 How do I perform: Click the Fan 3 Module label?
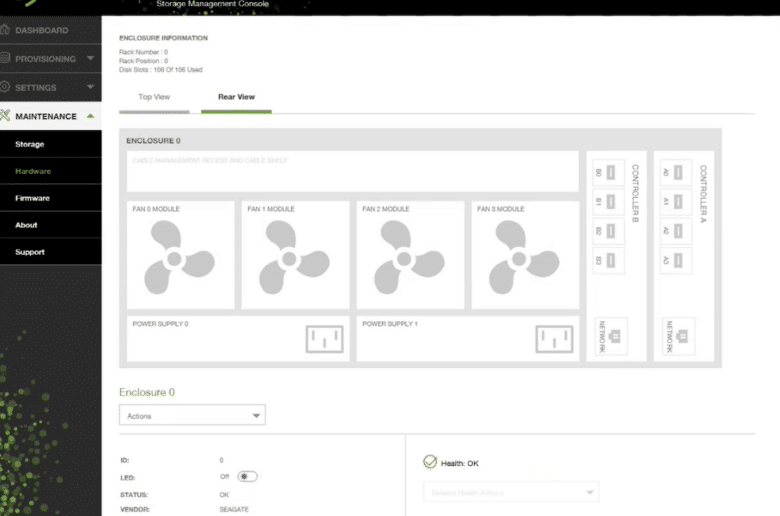(x=500, y=209)
